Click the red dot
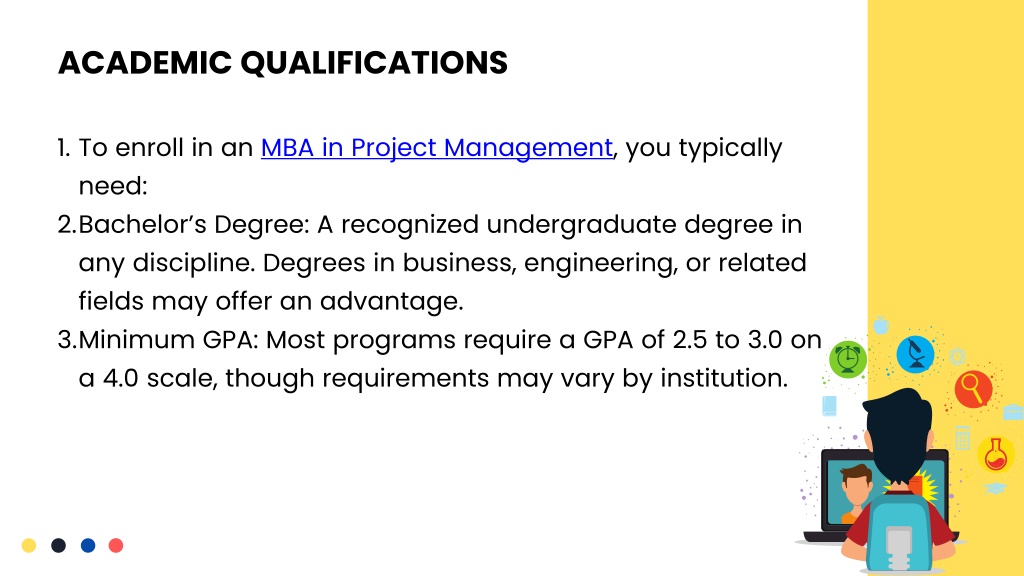This screenshot has width=1024, height=576. 116,545
